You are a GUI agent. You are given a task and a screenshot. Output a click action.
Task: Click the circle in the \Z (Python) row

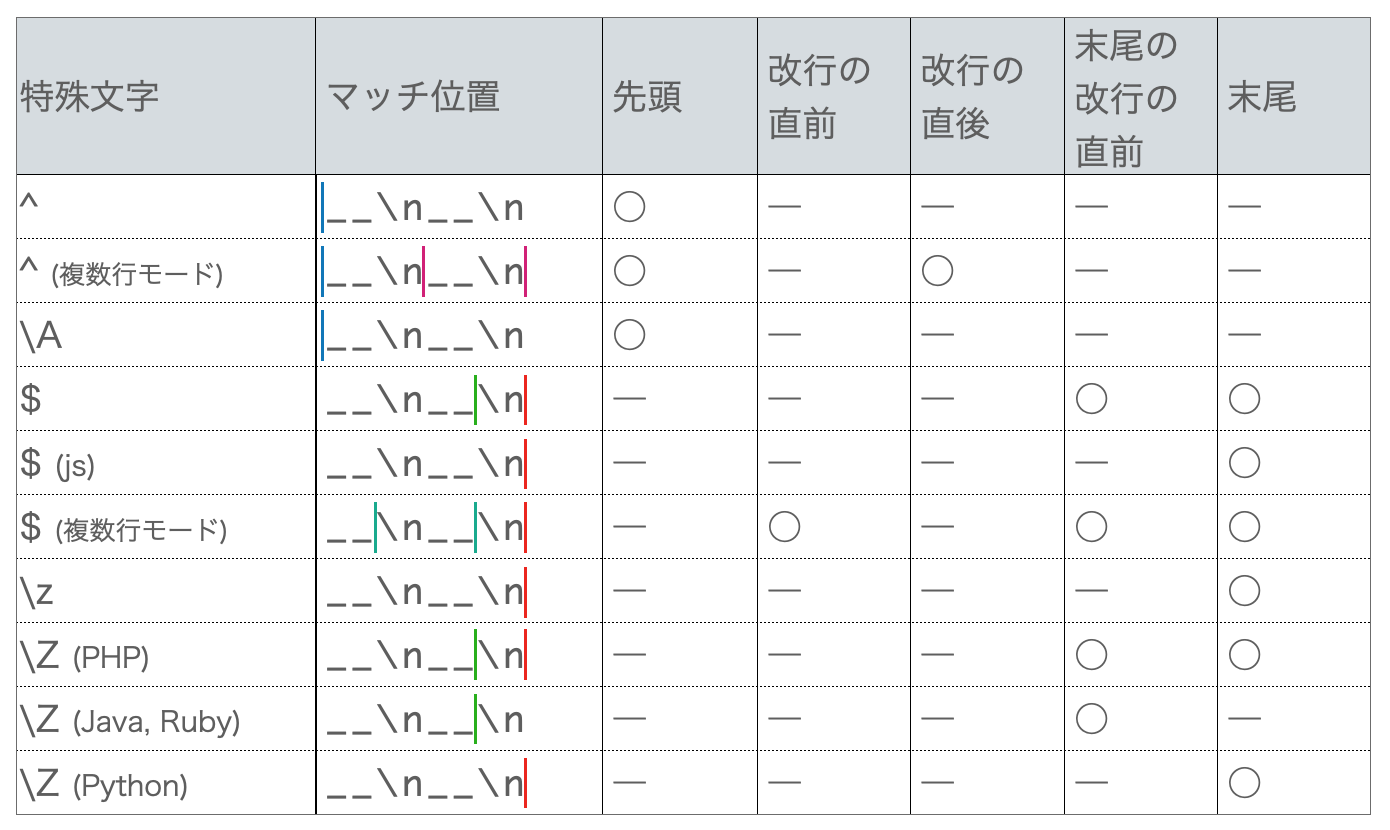click(1245, 783)
